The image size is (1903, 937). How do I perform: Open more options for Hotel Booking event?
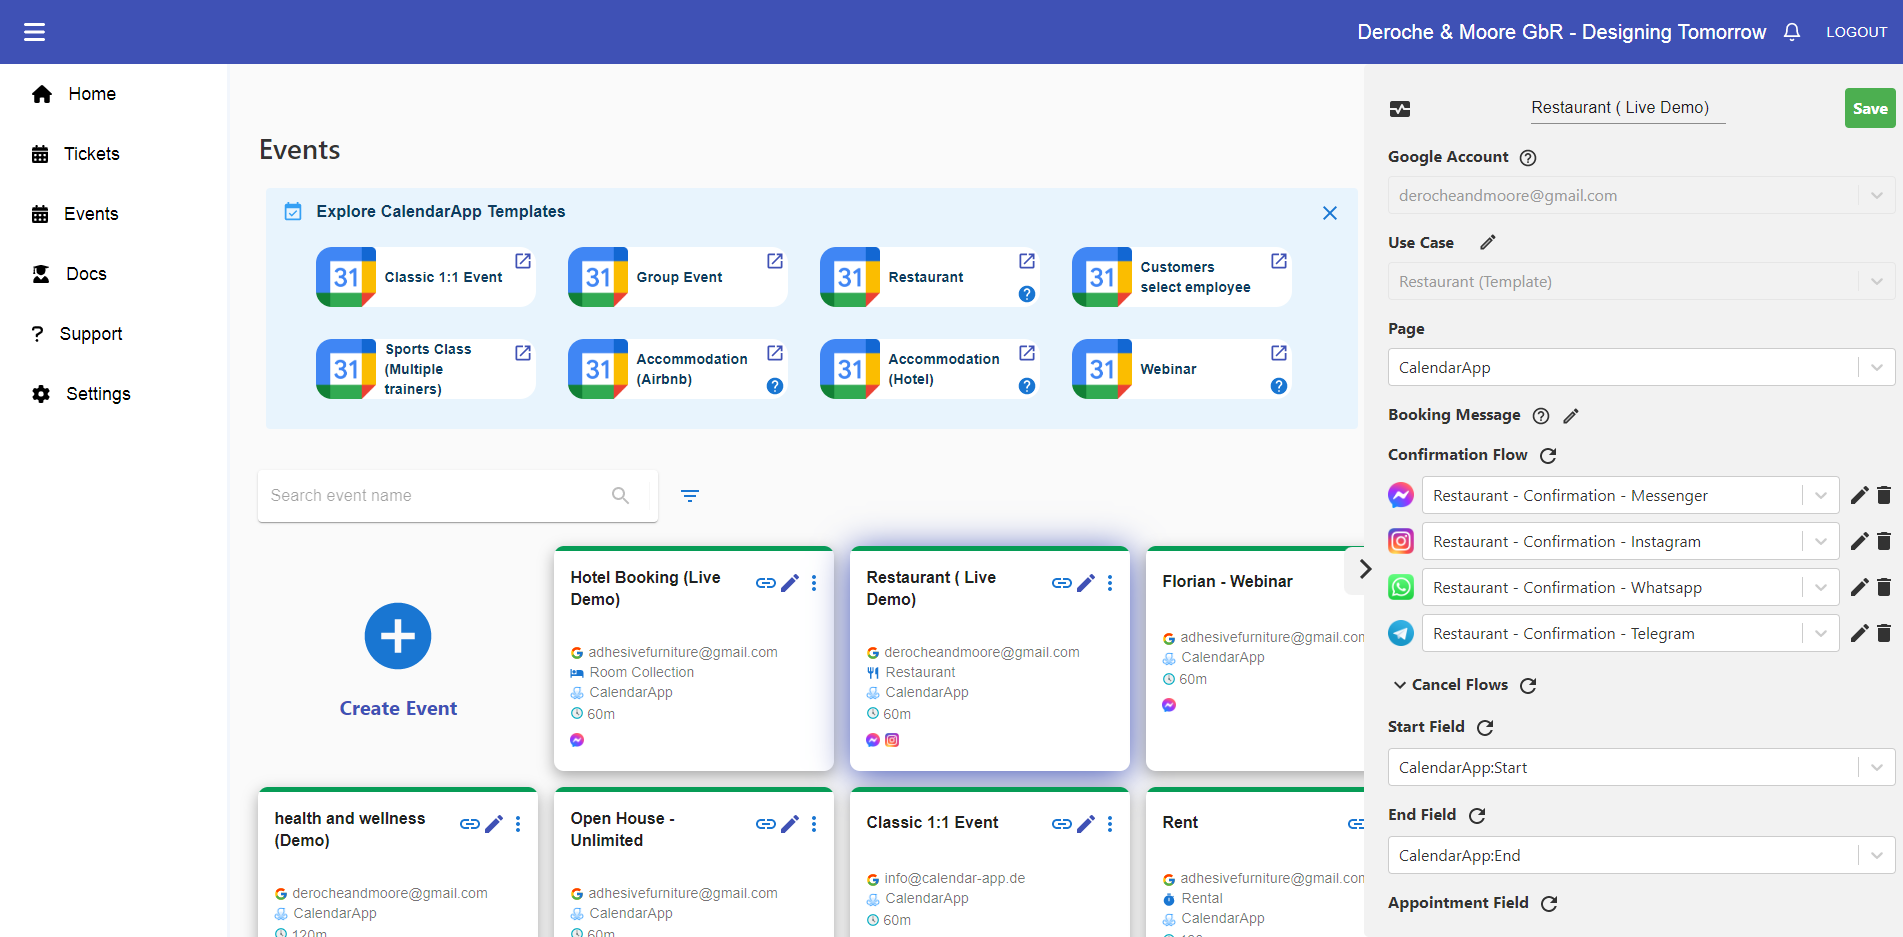(x=814, y=583)
